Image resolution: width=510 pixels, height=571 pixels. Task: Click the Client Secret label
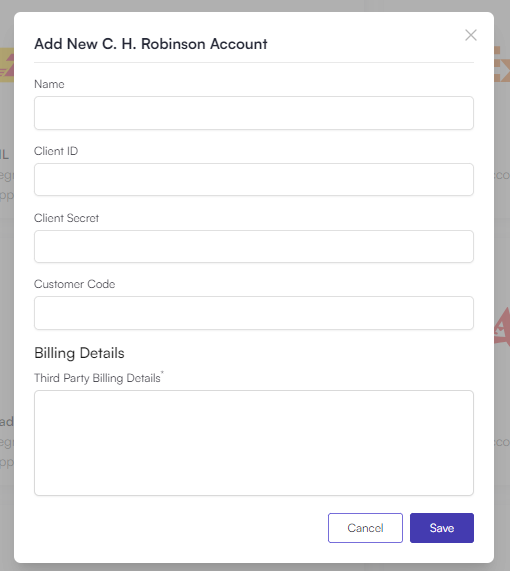[x=66, y=218]
